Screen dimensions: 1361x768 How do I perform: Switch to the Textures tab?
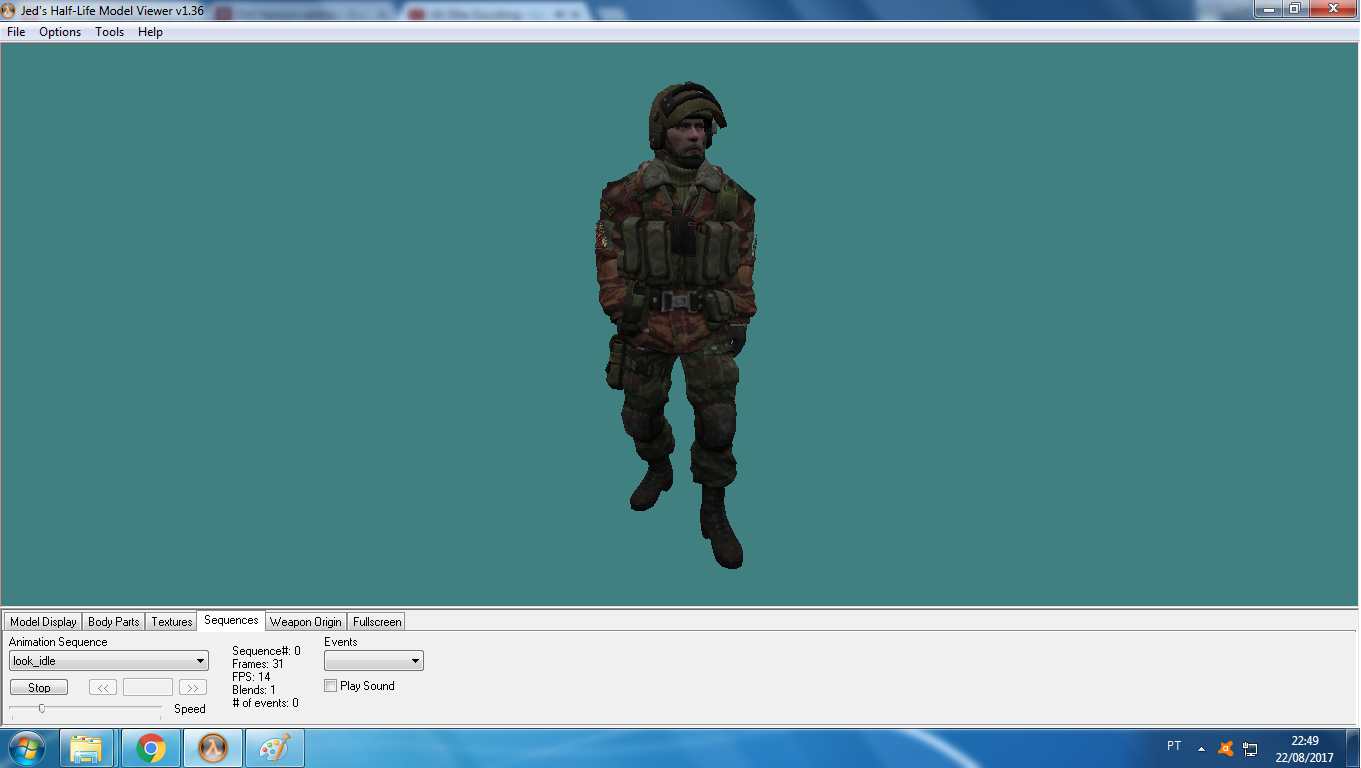click(x=171, y=622)
